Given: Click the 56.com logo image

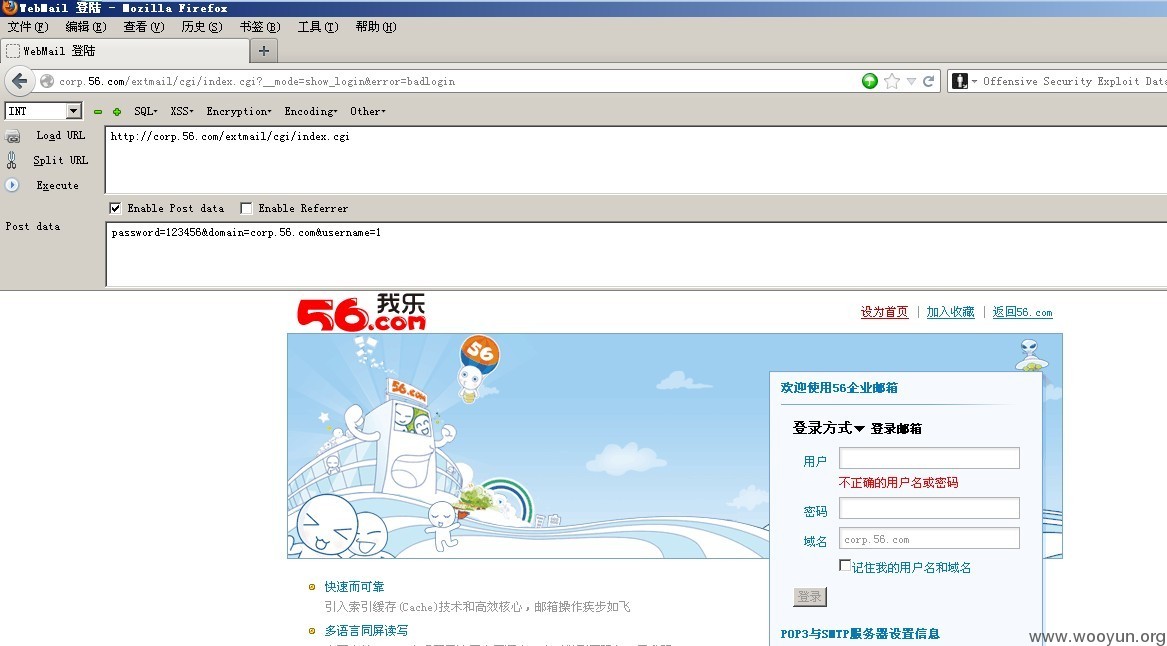Looking at the screenshot, I should pyautogui.click(x=362, y=312).
